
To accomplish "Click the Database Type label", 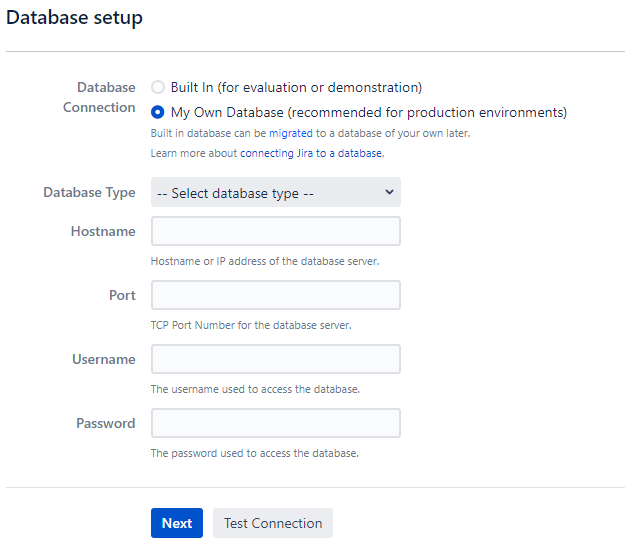I will 89,192.
